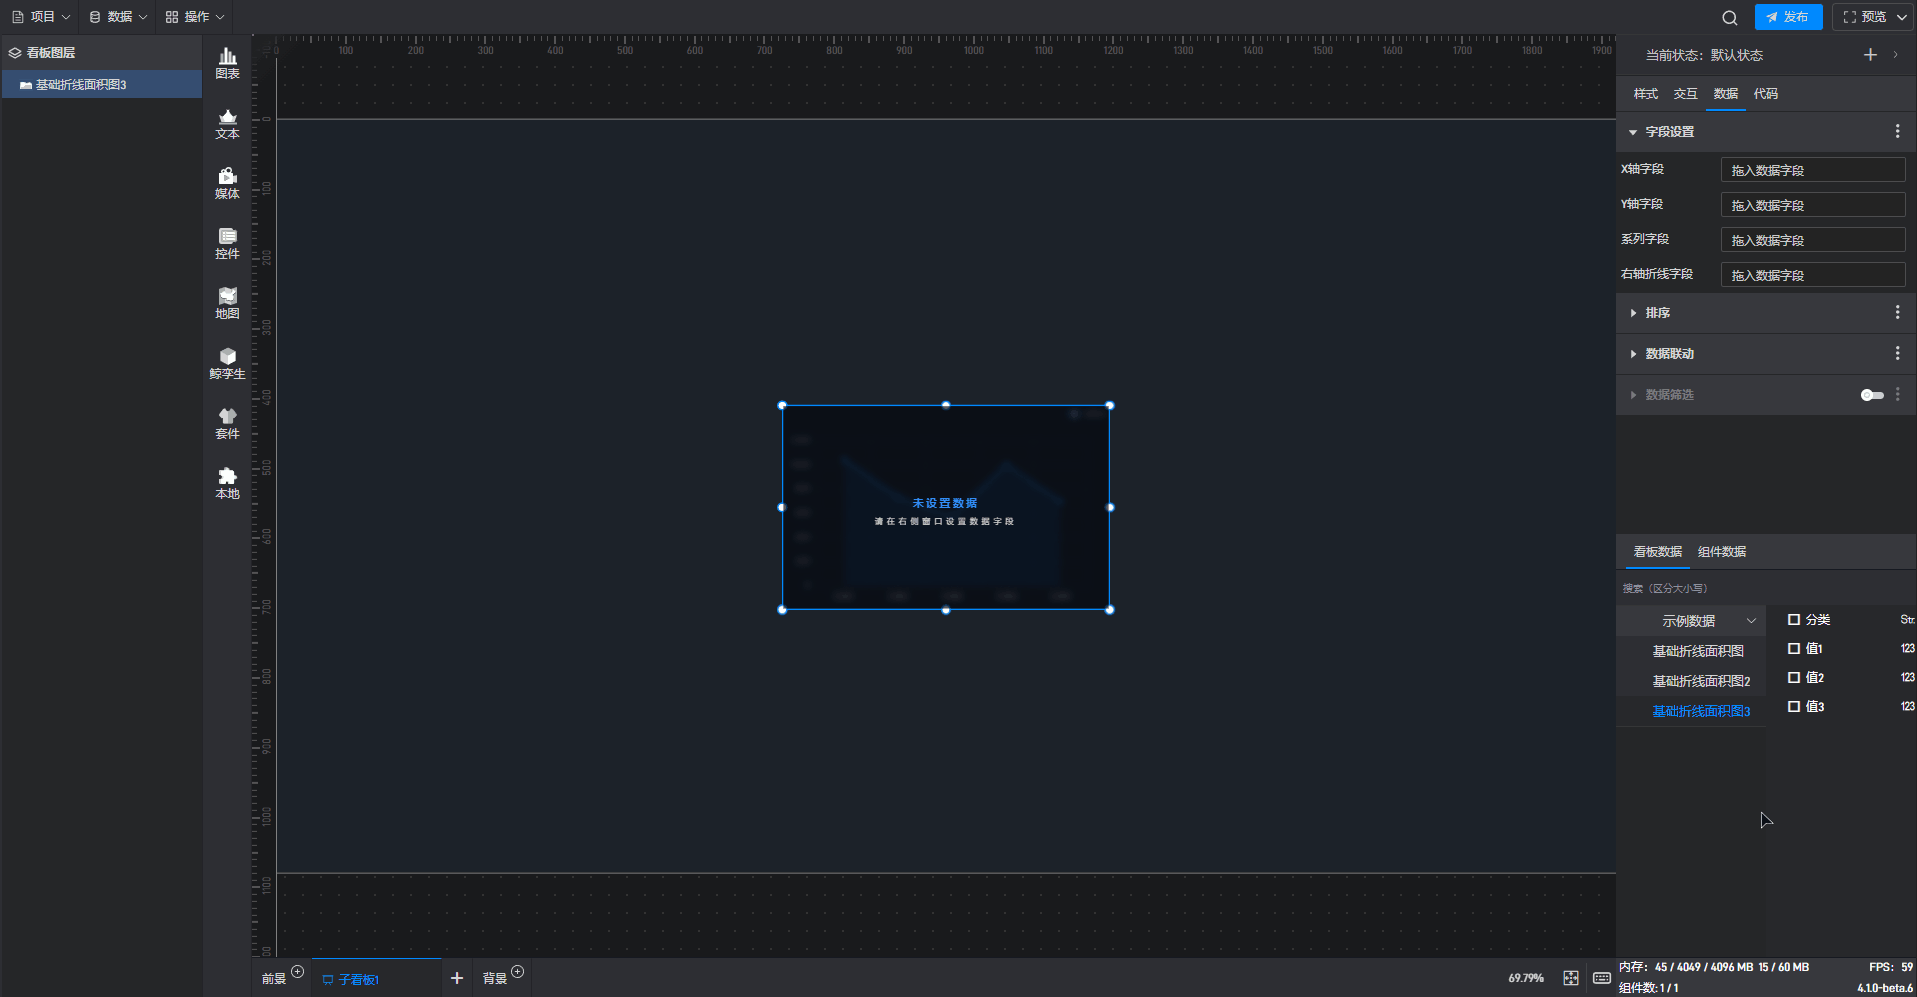1917x997 pixels.
Task: Open more options for 字段设置 section
Action: 1897,132
